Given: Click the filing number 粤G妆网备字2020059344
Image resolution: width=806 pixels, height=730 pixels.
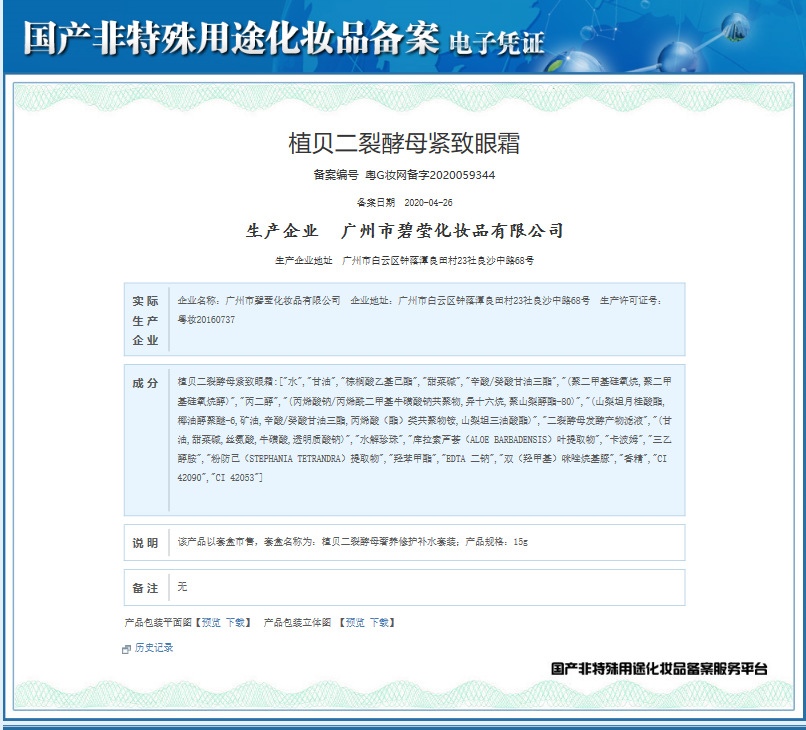Looking at the screenshot, I should (x=430, y=175).
